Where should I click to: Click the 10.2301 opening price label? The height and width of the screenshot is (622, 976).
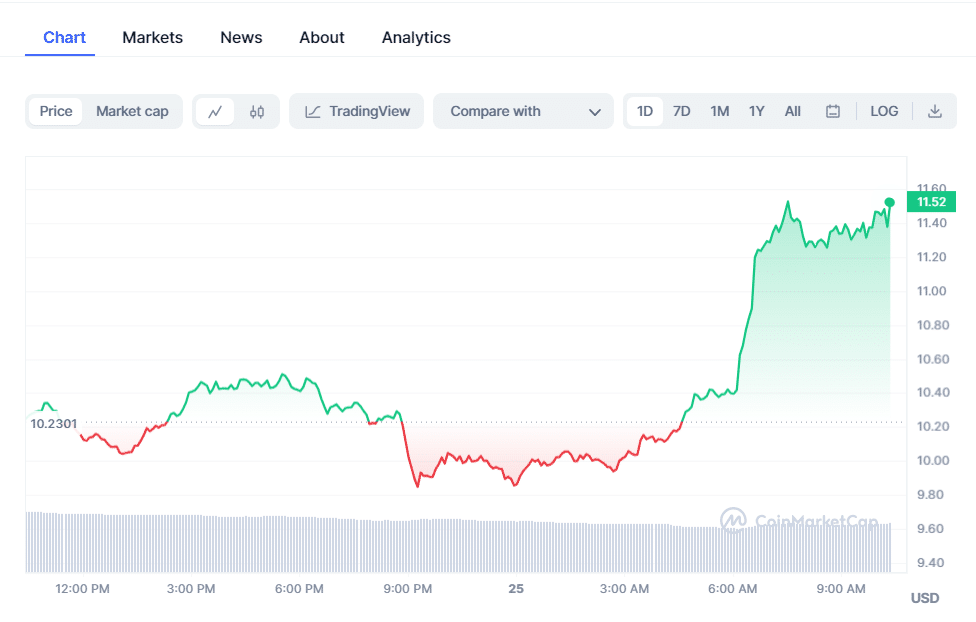click(54, 424)
